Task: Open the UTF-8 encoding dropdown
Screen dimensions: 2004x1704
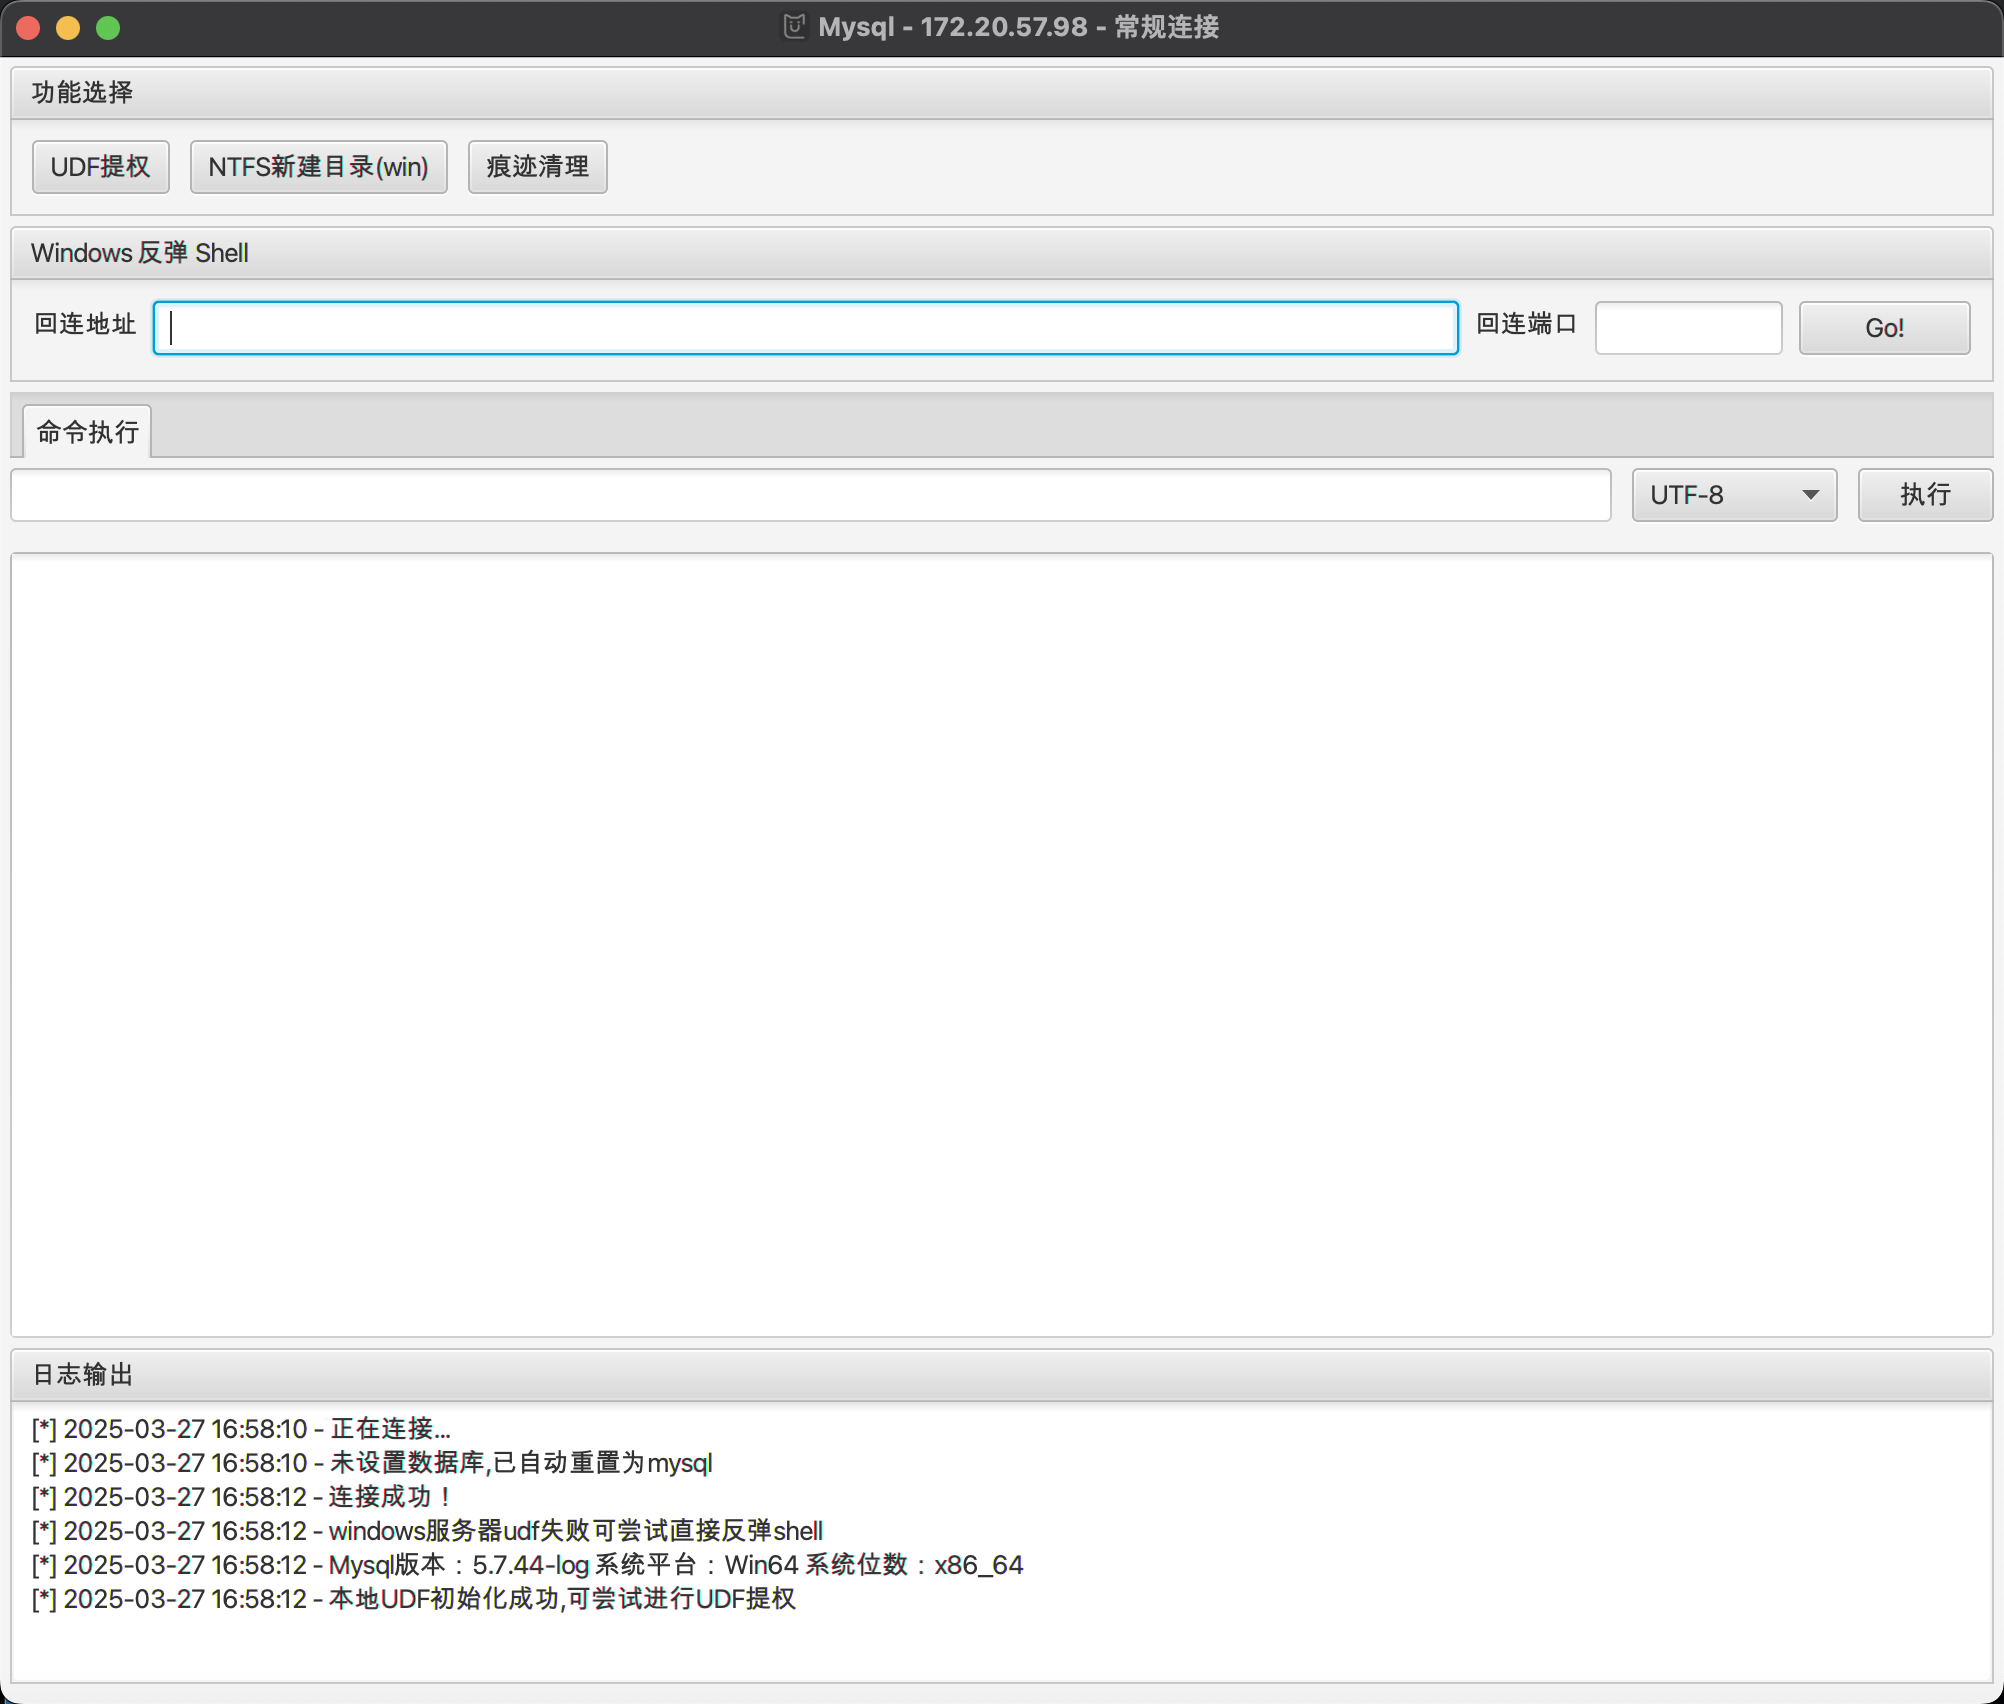Action: [x=1734, y=495]
